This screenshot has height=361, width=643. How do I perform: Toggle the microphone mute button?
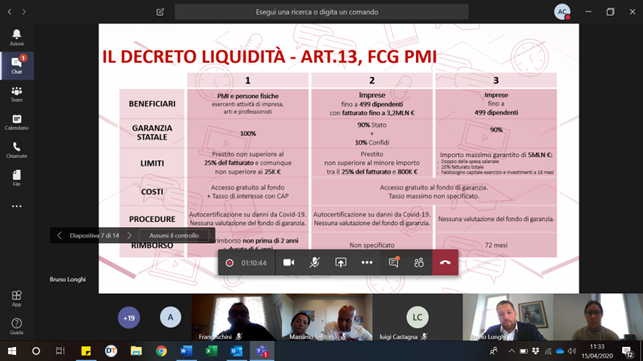coord(314,263)
